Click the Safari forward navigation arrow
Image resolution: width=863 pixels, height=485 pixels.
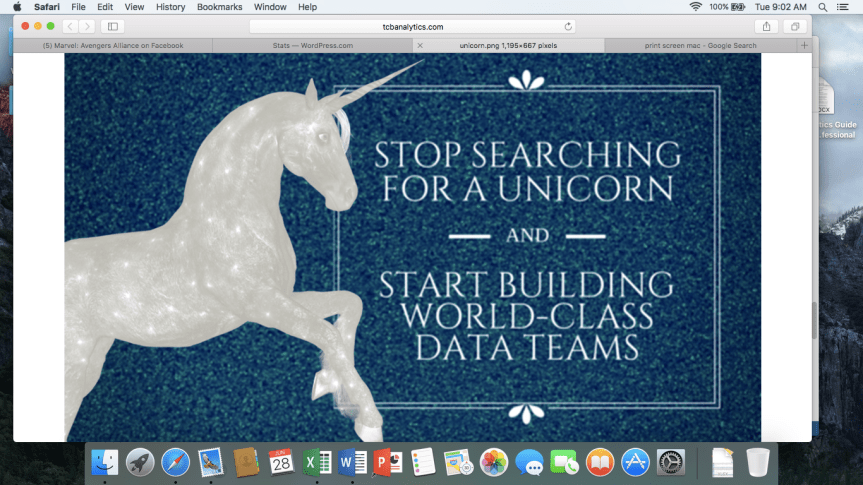(x=87, y=26)
